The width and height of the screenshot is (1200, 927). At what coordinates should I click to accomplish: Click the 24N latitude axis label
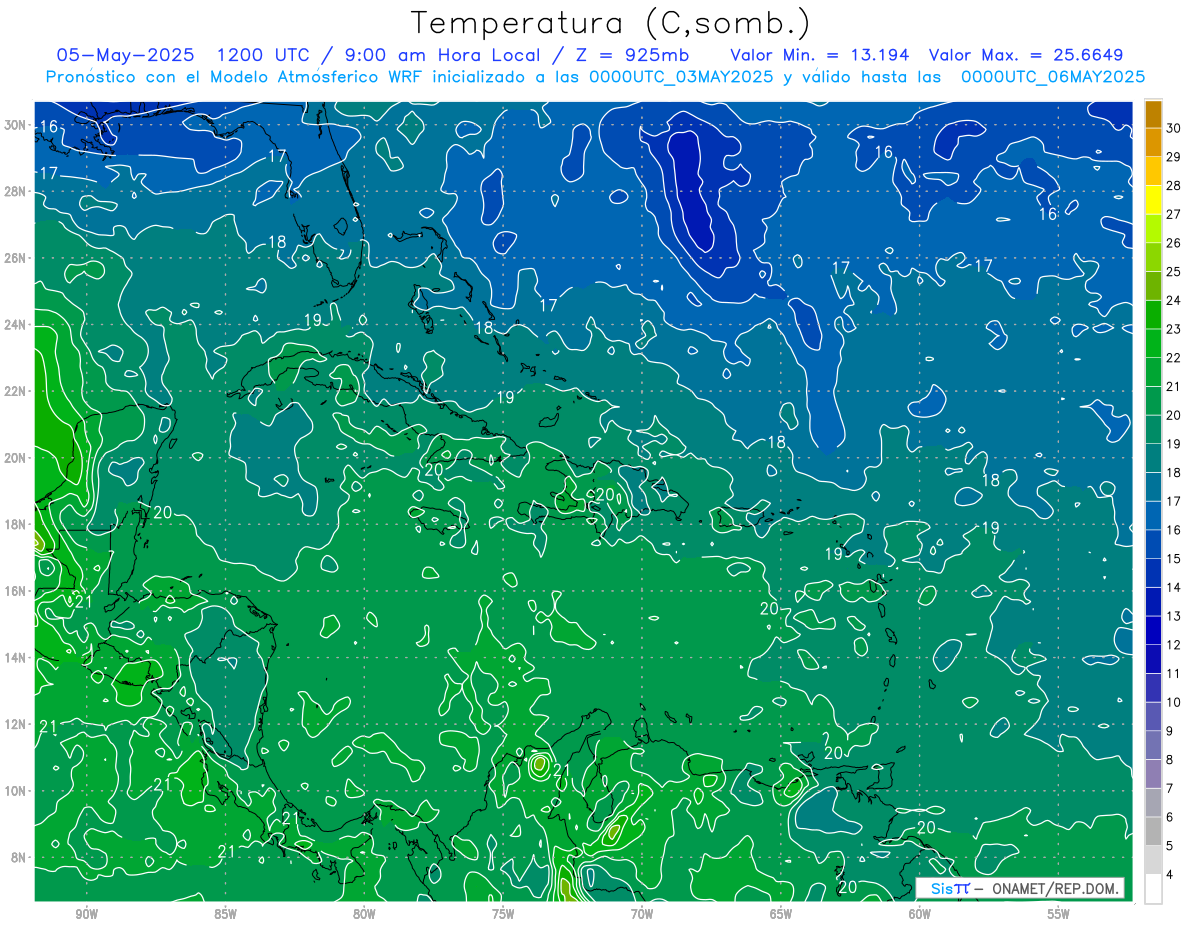pos(15,325)
